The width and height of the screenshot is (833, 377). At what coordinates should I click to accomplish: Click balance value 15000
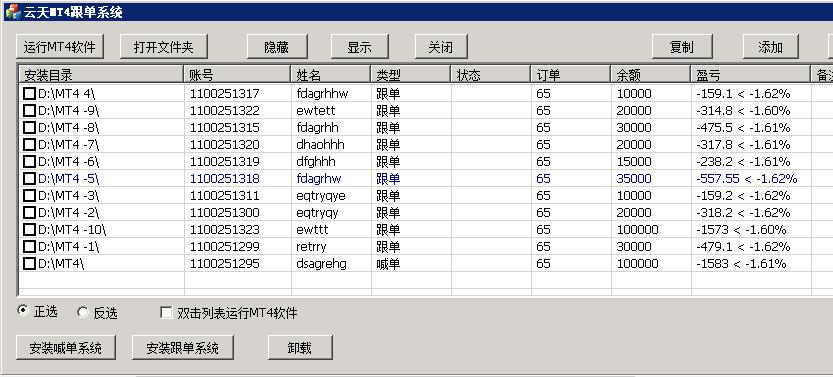tap(634, 162)
